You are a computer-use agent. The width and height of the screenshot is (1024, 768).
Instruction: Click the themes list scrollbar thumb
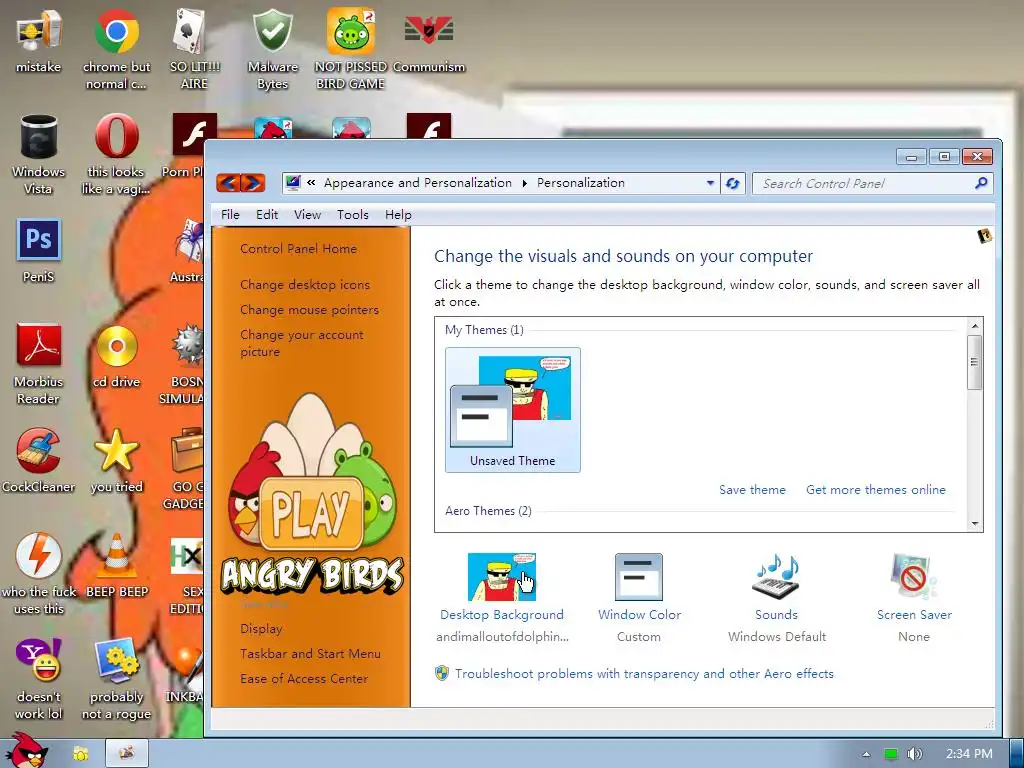click(974, 362)
